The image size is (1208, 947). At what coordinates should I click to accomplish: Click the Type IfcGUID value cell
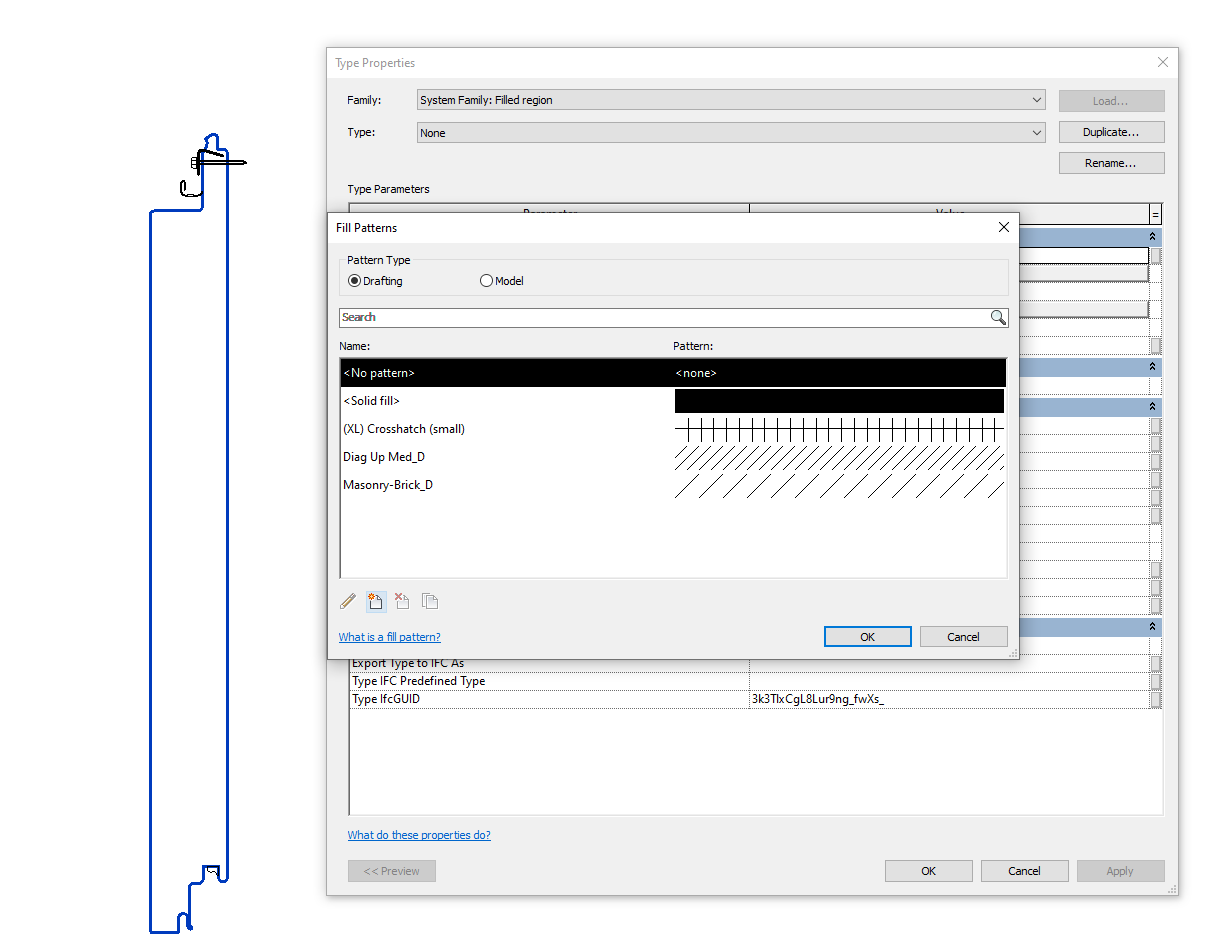pos(948,699)
